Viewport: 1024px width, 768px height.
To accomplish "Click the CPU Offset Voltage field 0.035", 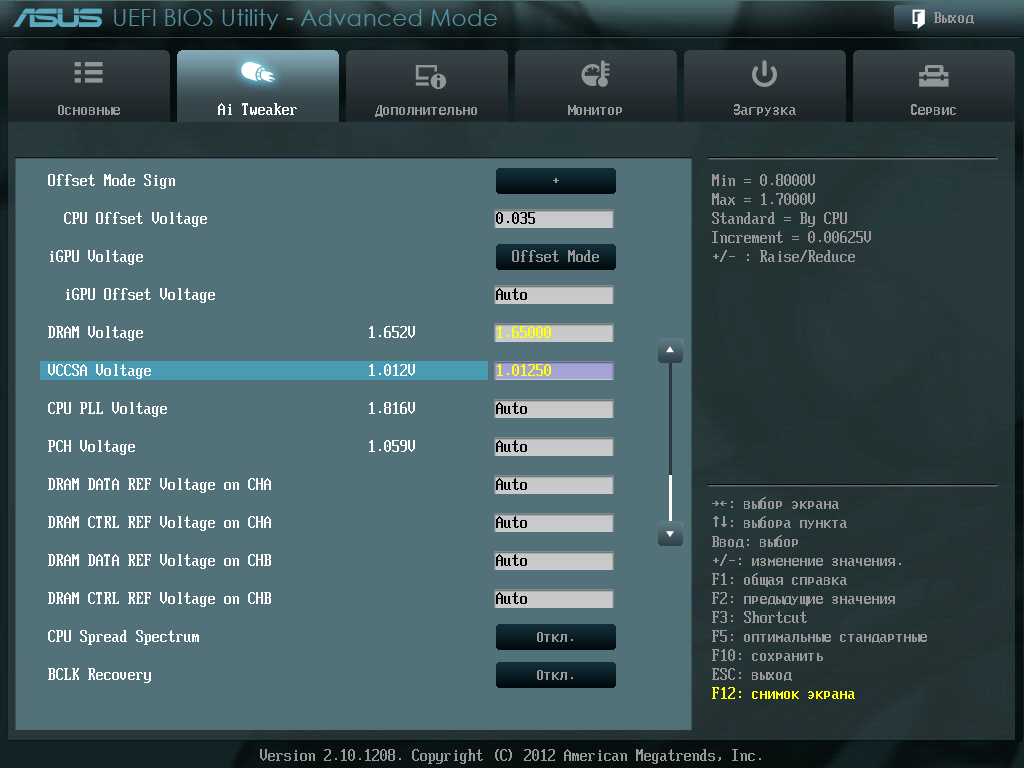I will point(554,219).
